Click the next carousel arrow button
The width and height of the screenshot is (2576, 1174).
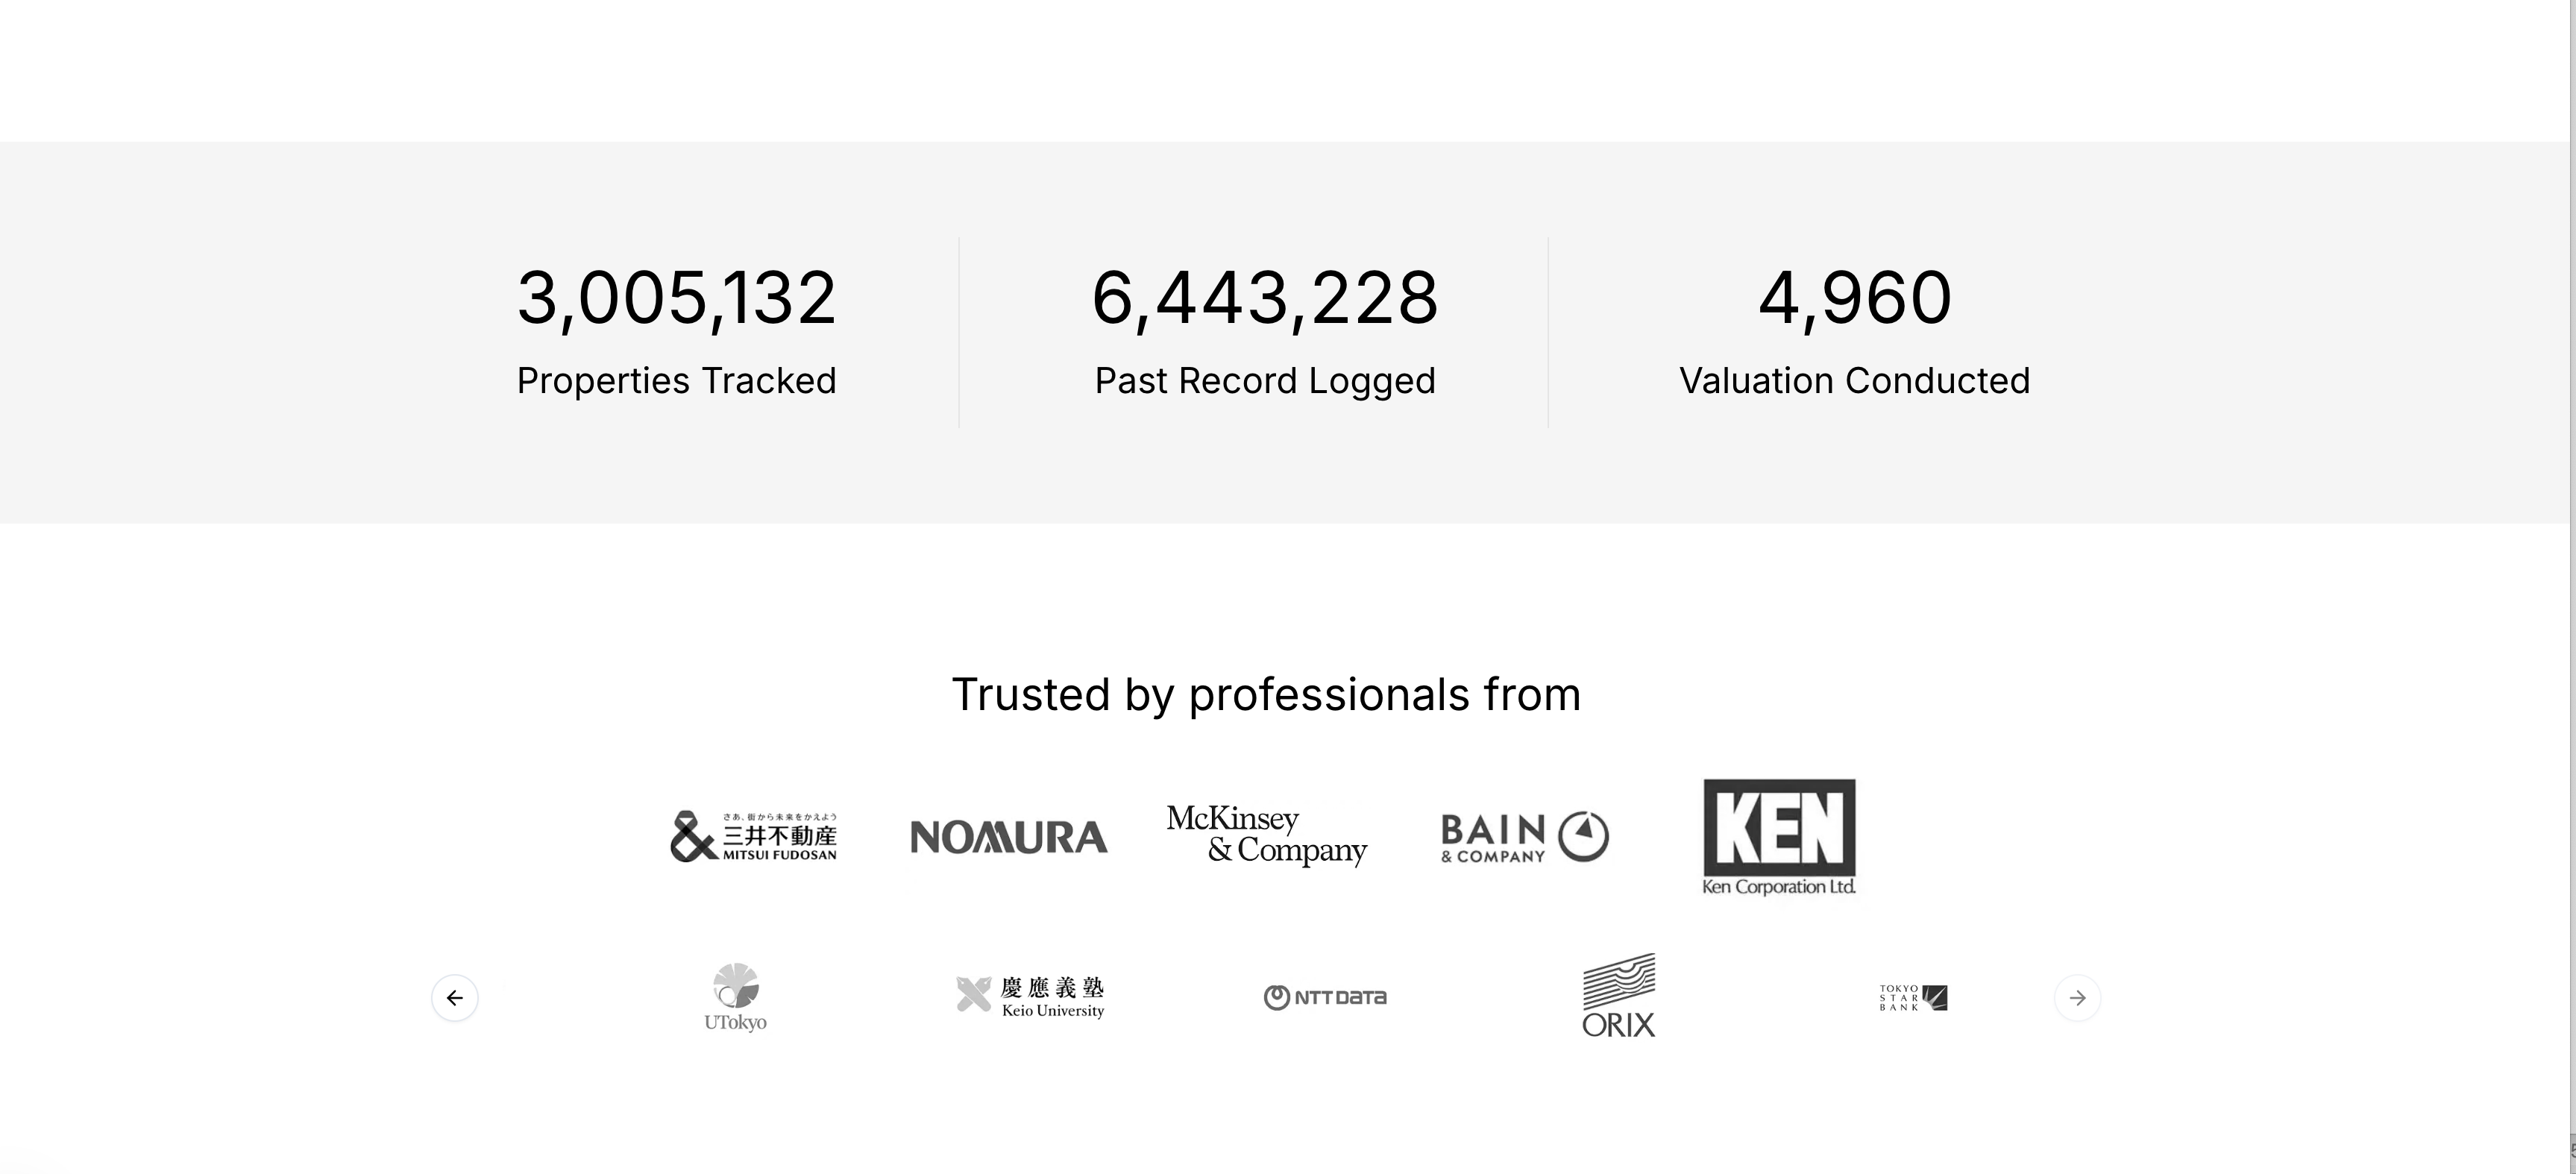click(x=2077, y=997)
